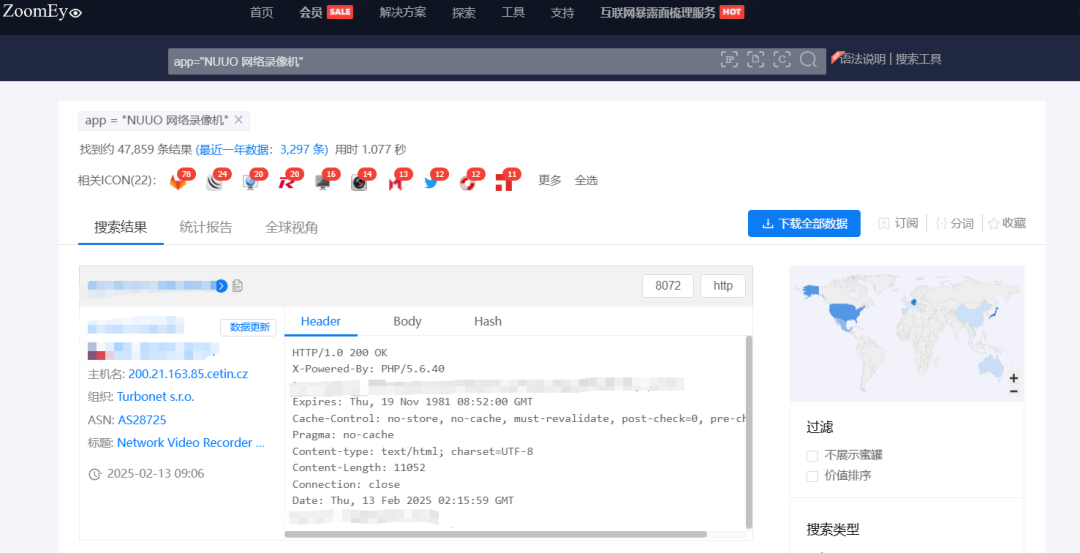Viewport: 1080px width, 553px height.
Task: Open the 会员 nav item
Action: tap(311, 12)
